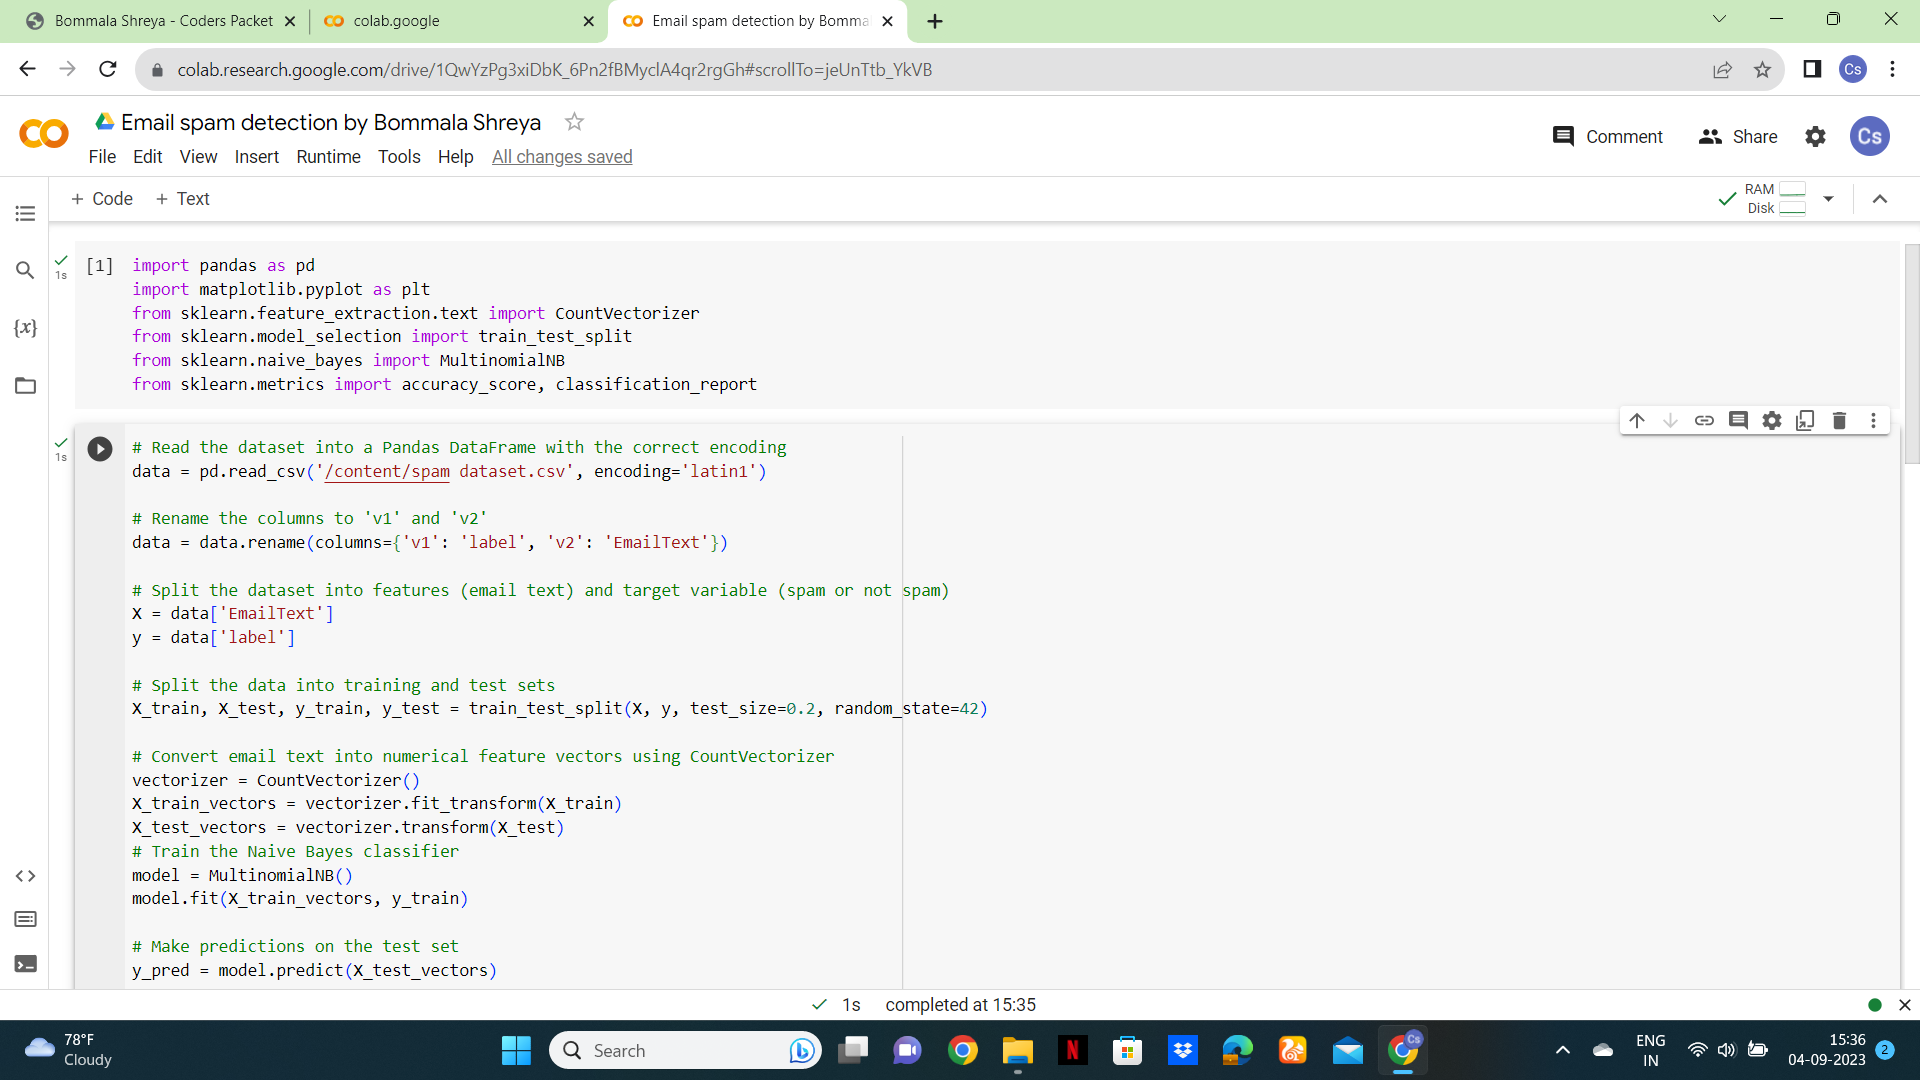
Task: Open notebook settings gear in header
Action: pos(1815,137)
